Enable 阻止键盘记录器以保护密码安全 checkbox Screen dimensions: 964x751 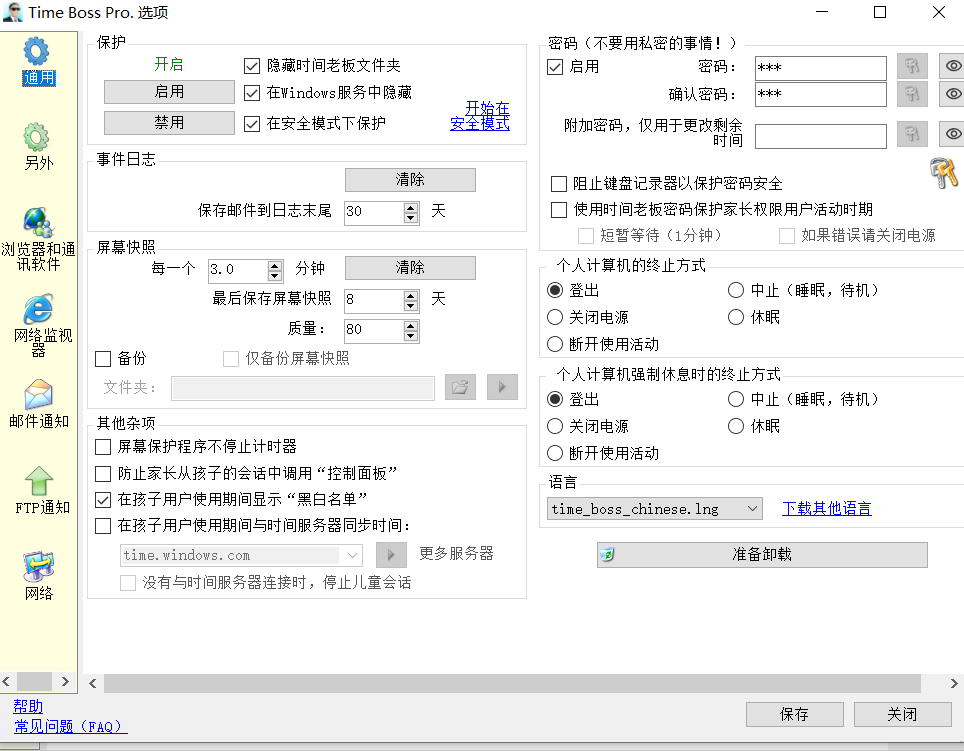559,184
